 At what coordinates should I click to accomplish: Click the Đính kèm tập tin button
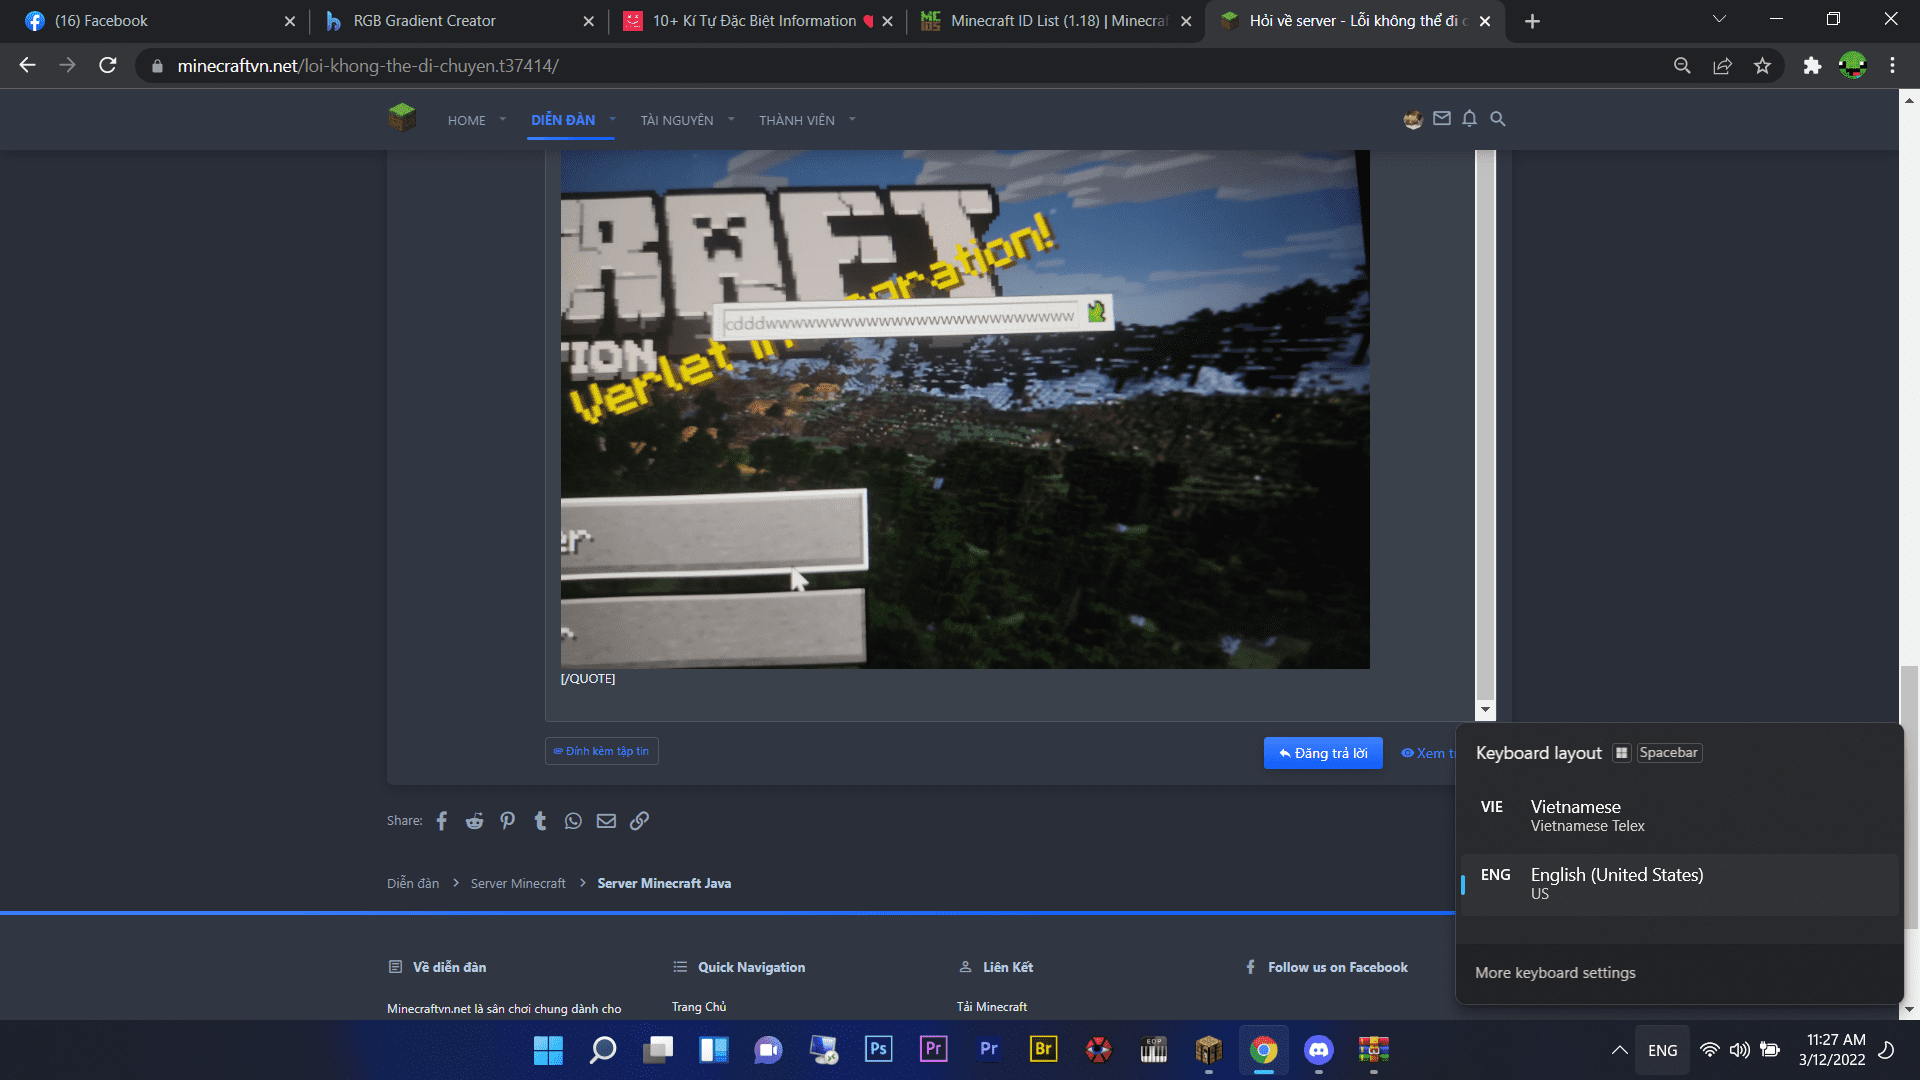coord(601,751)
